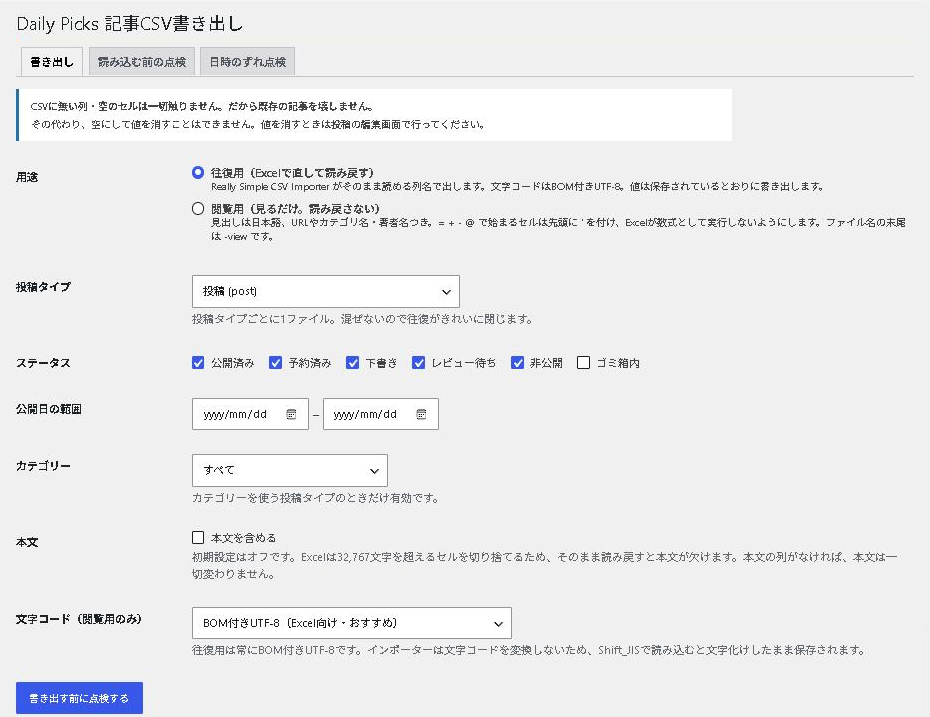Screen dimensions: 930x717
Task: Click the カテゴリー setting label
Action: point(43,466)
